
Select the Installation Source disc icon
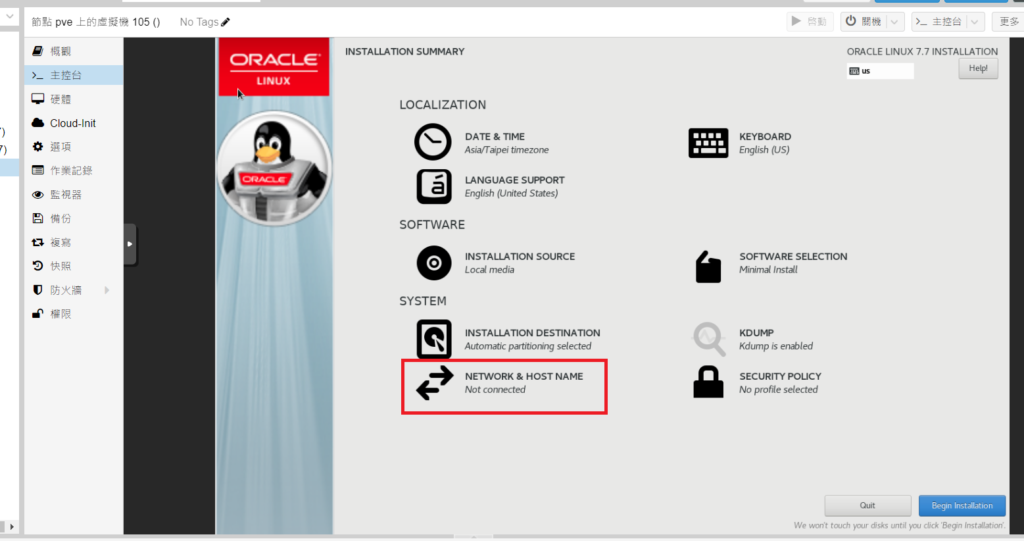click(433, 263)
